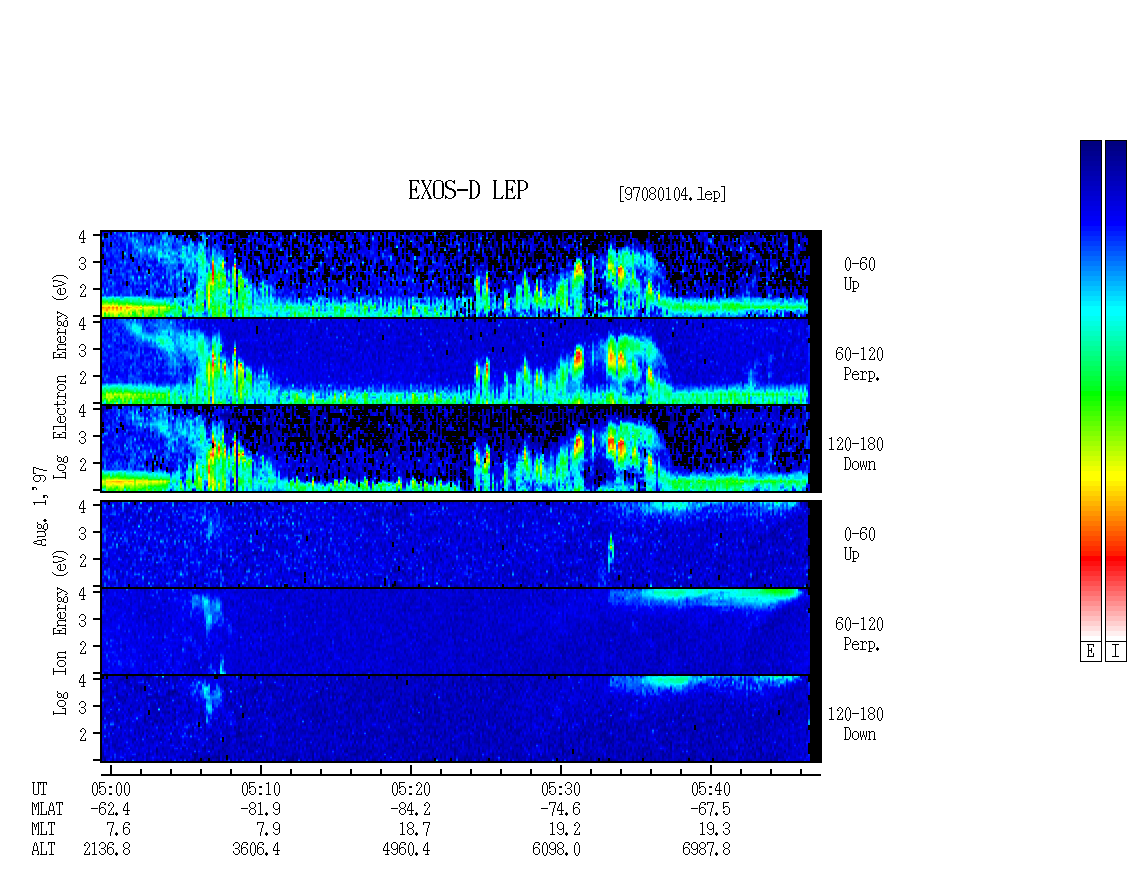The image size is (1130, 875).
Task: Click the MLAT value -81.9
Action: coord(260,809)
